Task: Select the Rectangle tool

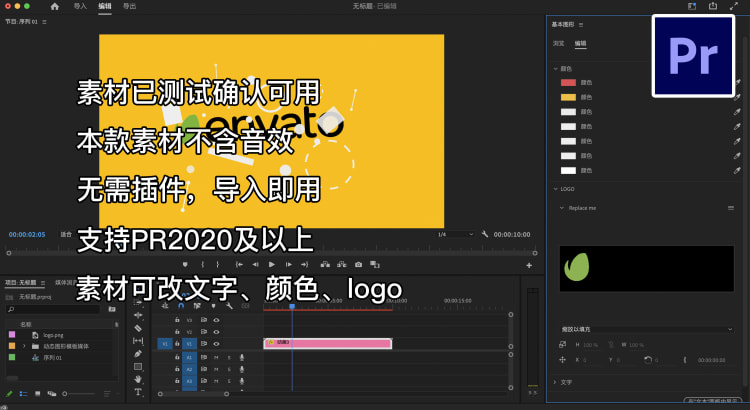Action: coord(138,366)
